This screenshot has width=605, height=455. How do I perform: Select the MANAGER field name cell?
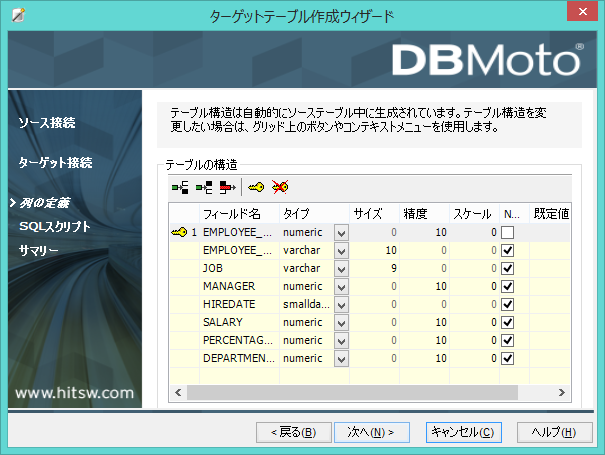[x=239, y=286]
